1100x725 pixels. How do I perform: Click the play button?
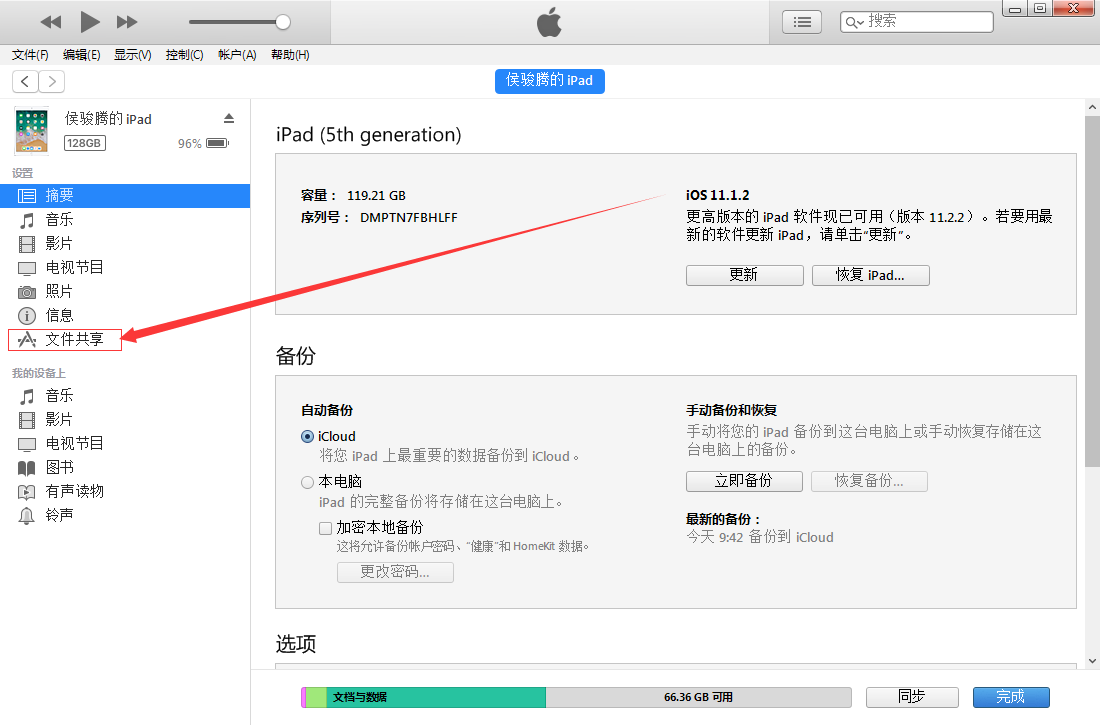coord(89,22)
